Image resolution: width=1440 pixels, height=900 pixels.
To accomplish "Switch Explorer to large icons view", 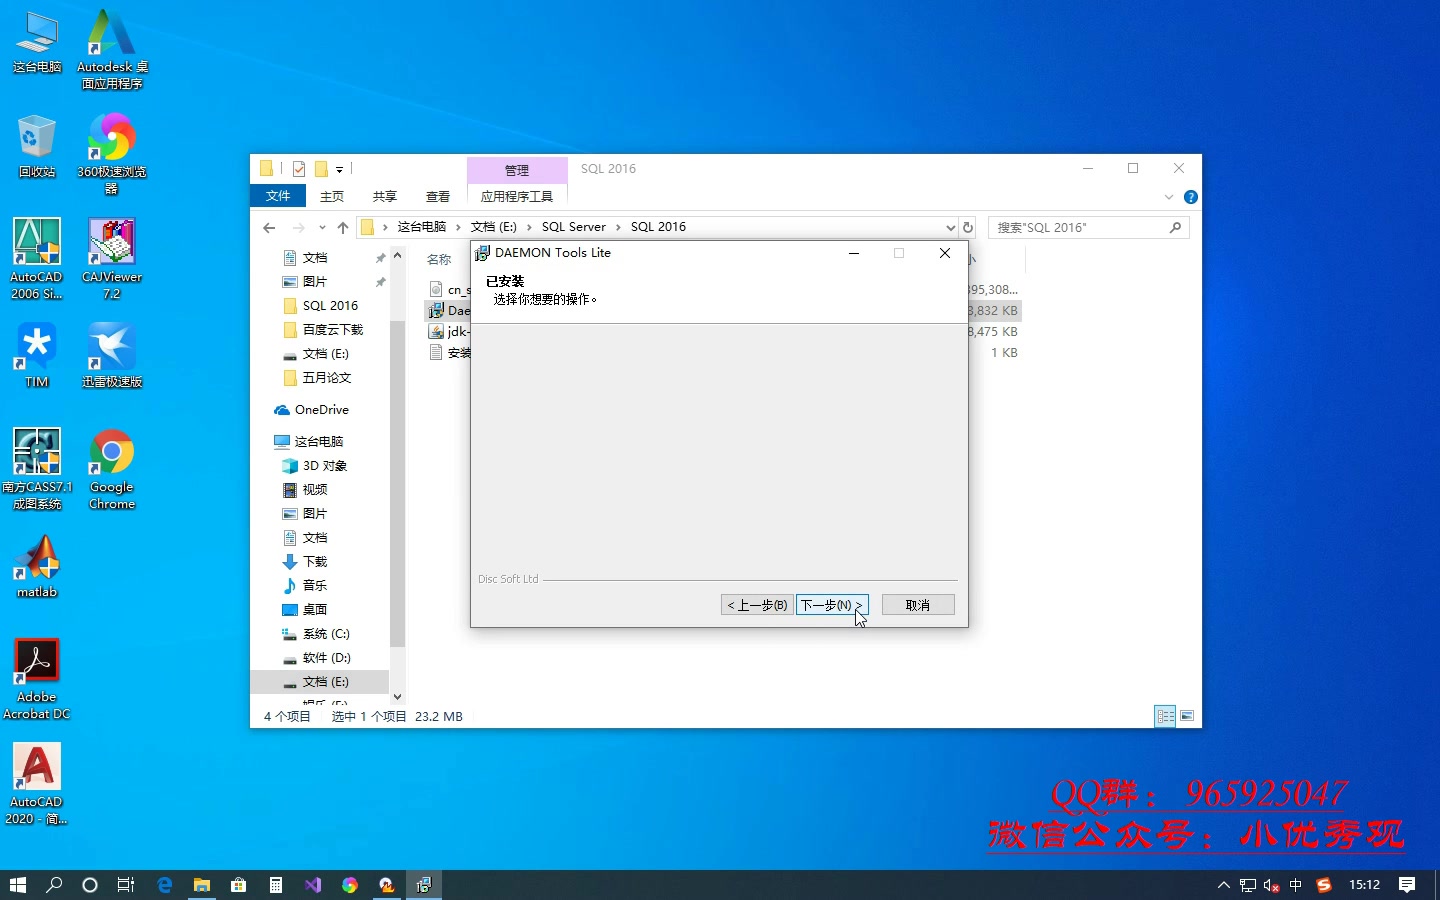I will tap(1187, 716).
